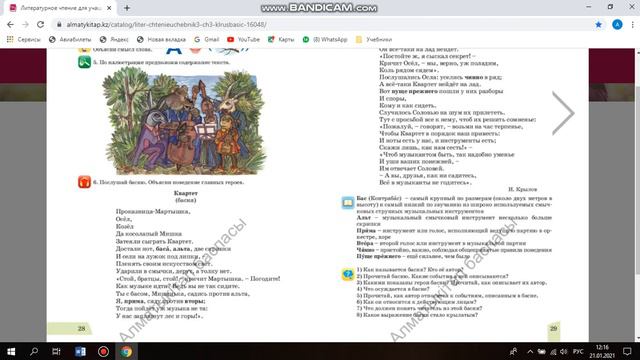This screenshot has width=640, height=360.
Task: Click the green task 5 icon
Action: pyautogui.click(x=84, y=62)
